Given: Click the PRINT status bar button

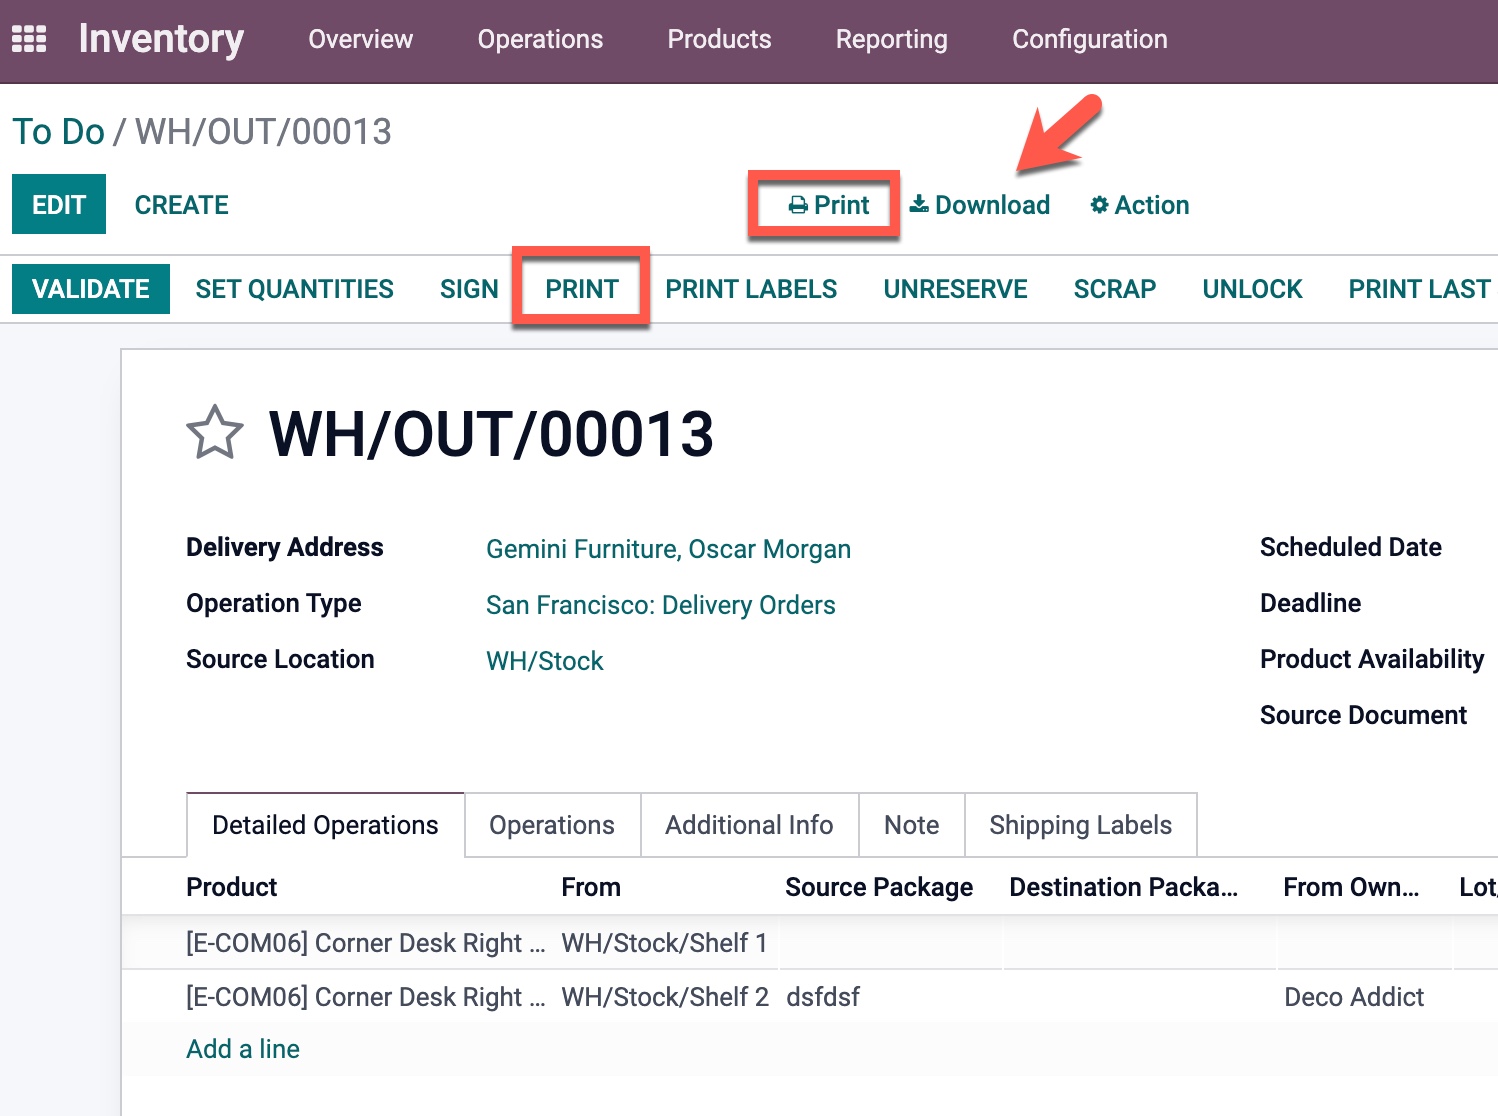Looking at the screenshot, I should [581, 289].
